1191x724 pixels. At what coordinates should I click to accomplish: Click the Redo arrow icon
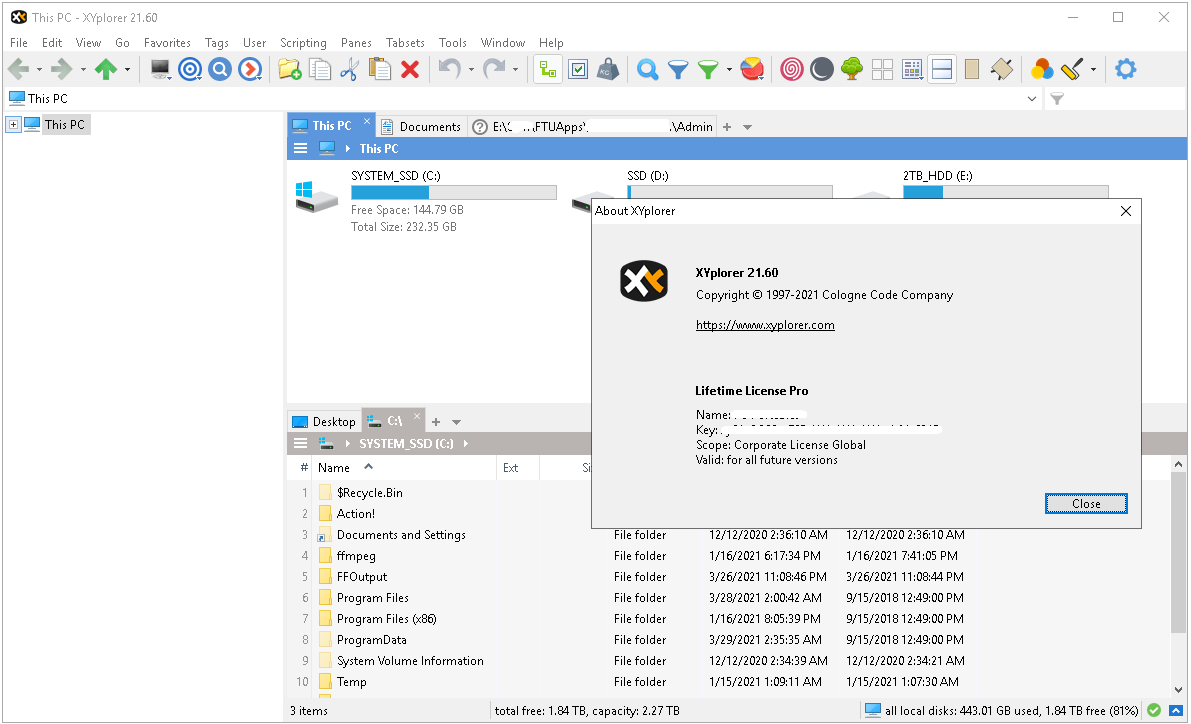tap(494, 69)
